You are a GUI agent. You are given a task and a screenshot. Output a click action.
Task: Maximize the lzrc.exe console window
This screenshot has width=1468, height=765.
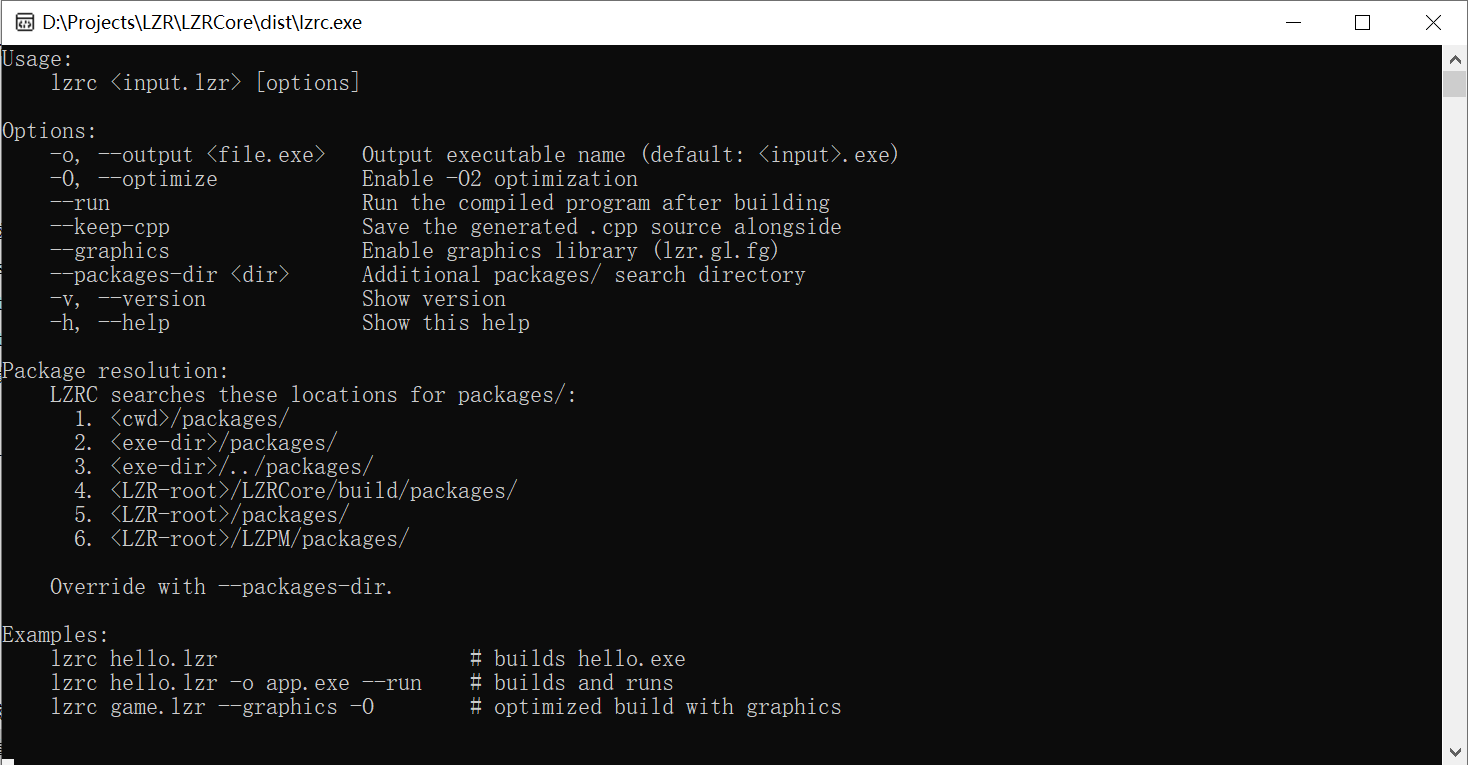1362,22
